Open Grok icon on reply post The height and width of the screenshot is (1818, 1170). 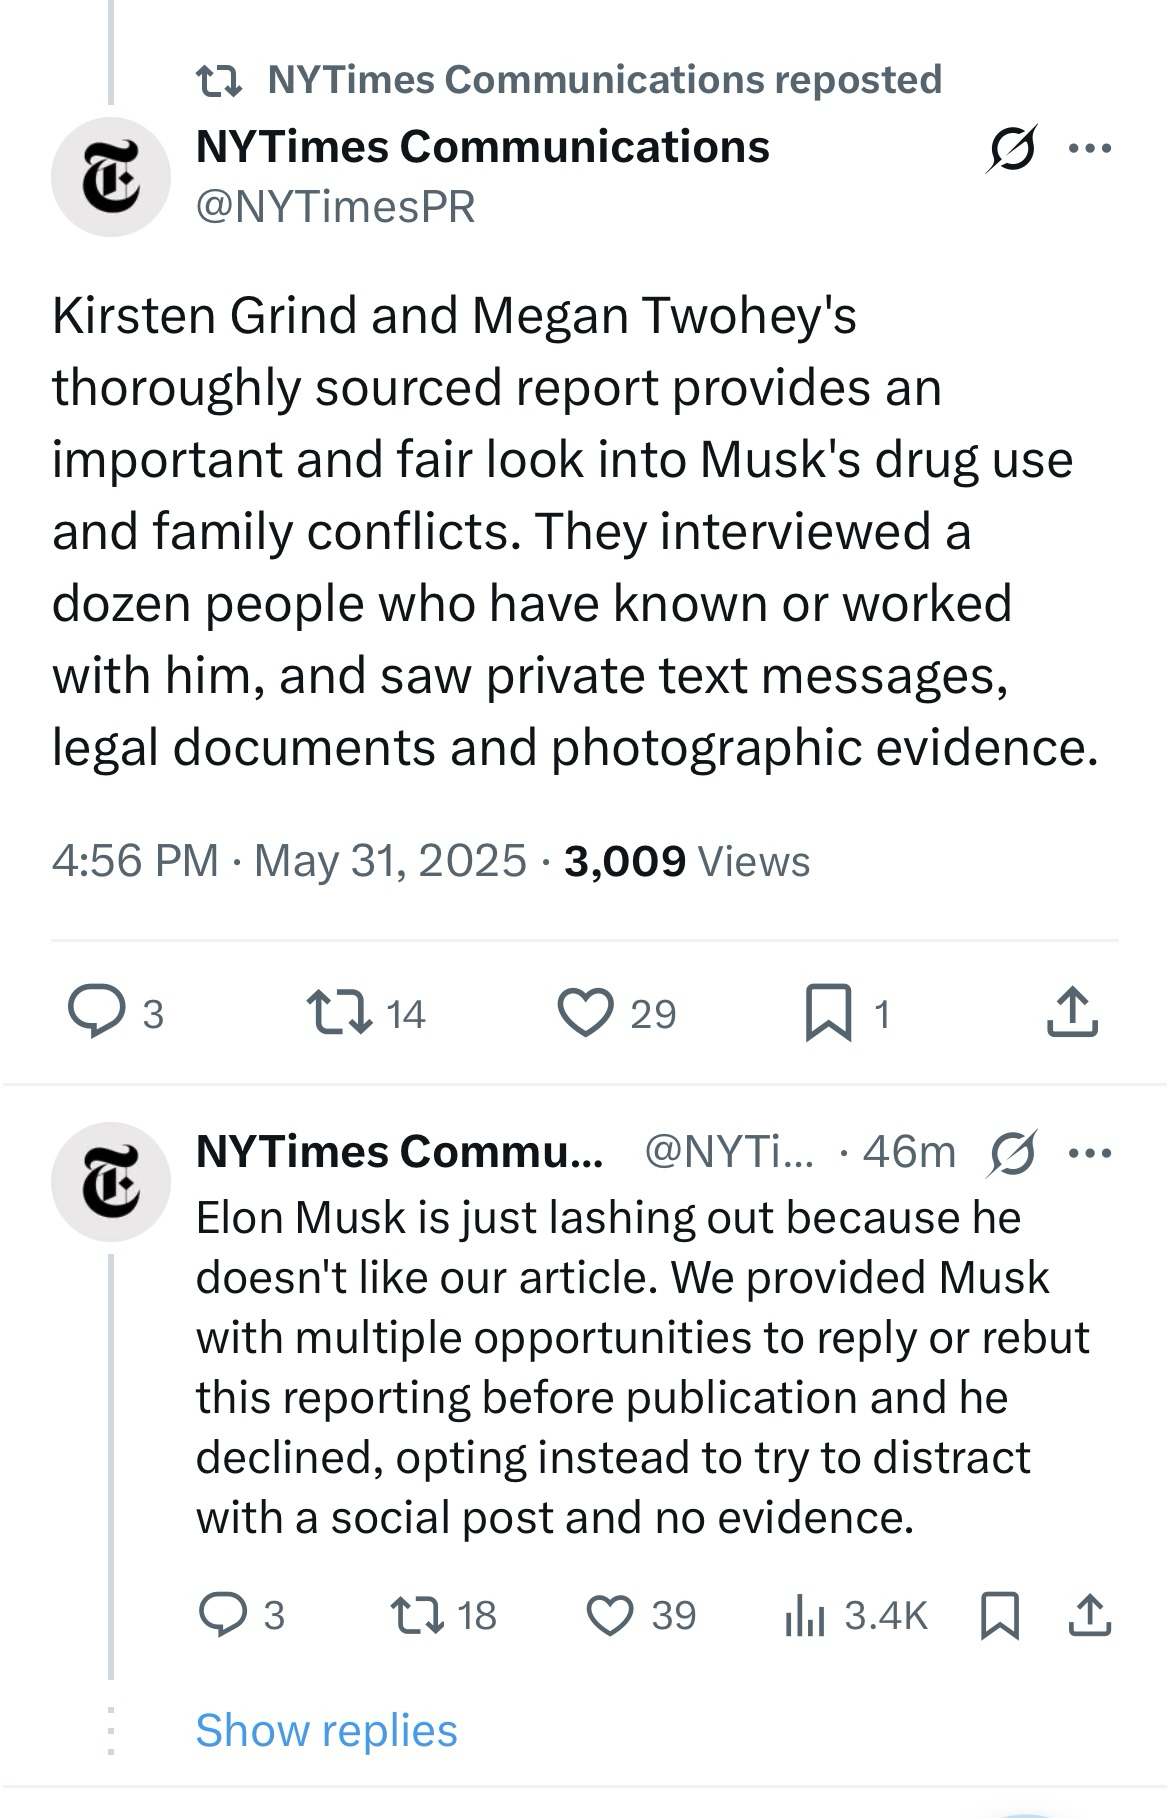(1012, 1153)
